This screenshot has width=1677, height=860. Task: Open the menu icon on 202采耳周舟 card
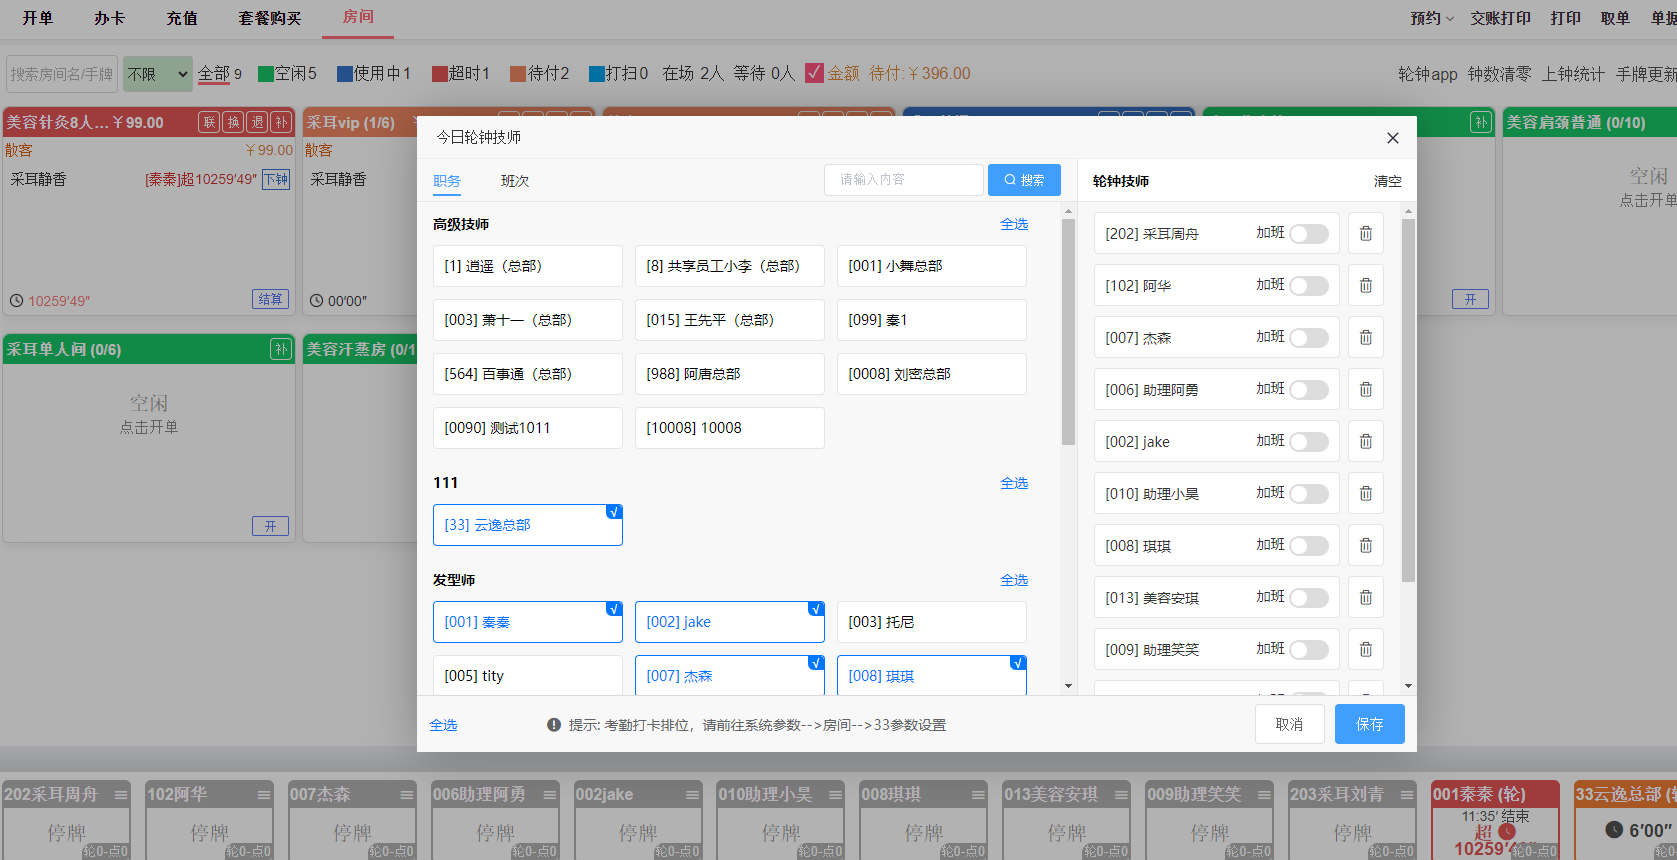pos(121,795)
